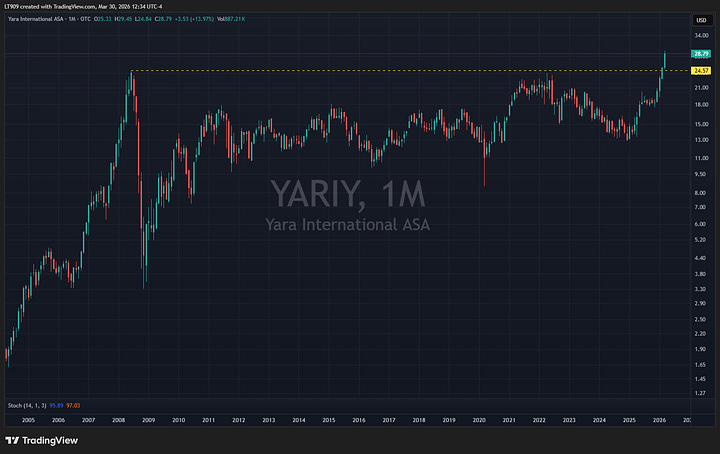This screenshot has height=454, width=720.
Task: Click the 2013 label on time axis
Action: tap(269, 420)
